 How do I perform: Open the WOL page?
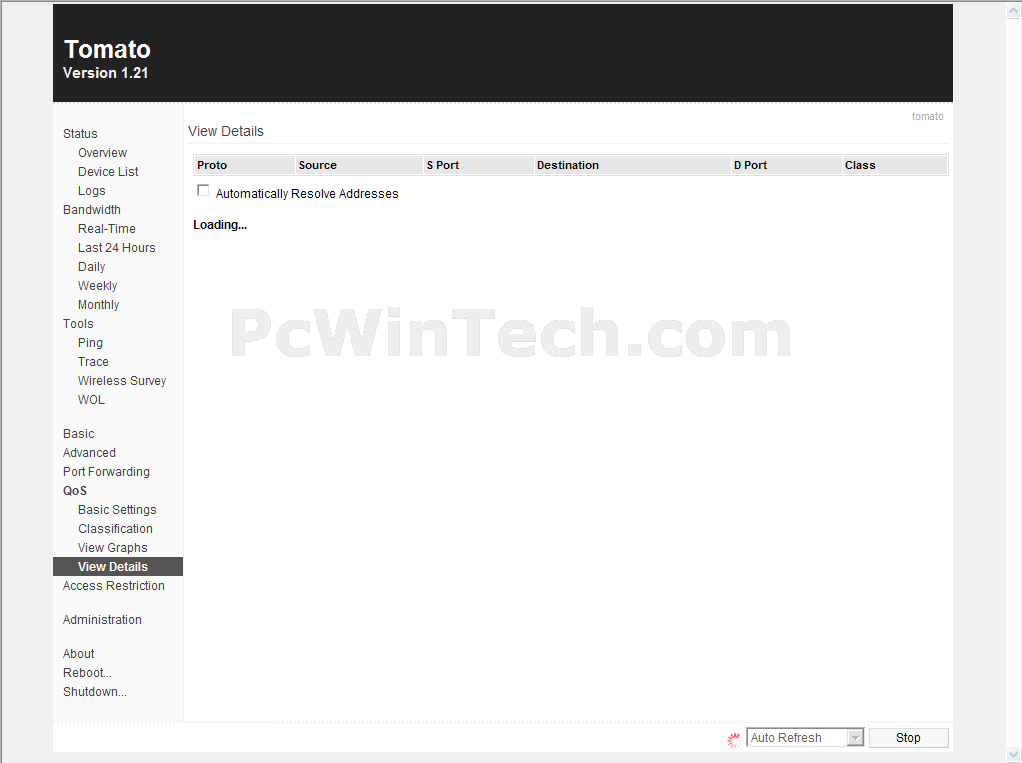click(x=91, y=399)
